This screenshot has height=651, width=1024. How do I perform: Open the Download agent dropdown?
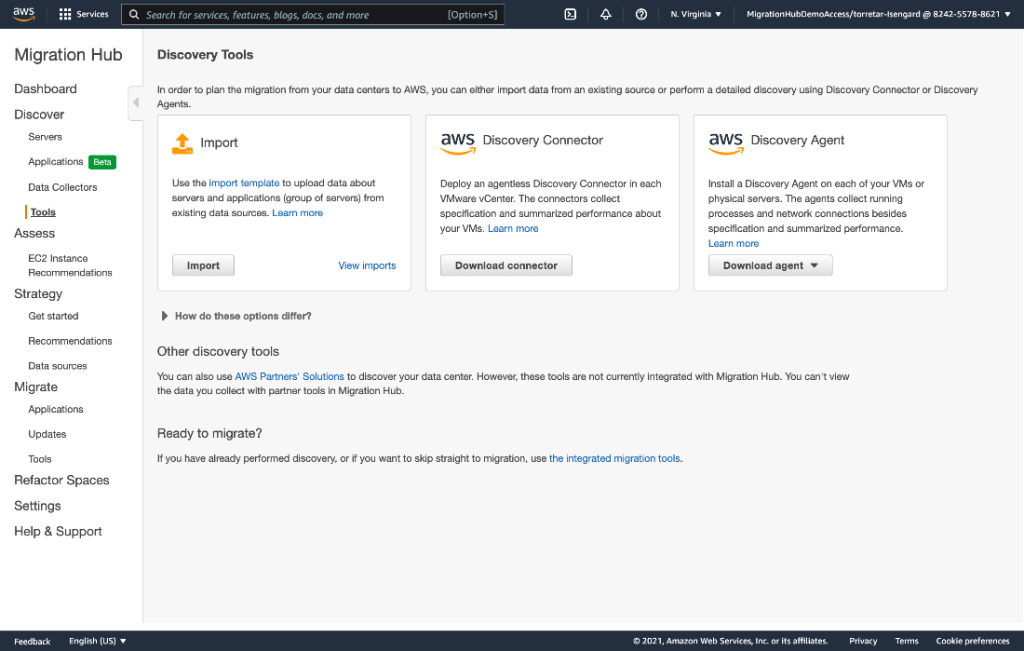[770, 265]
